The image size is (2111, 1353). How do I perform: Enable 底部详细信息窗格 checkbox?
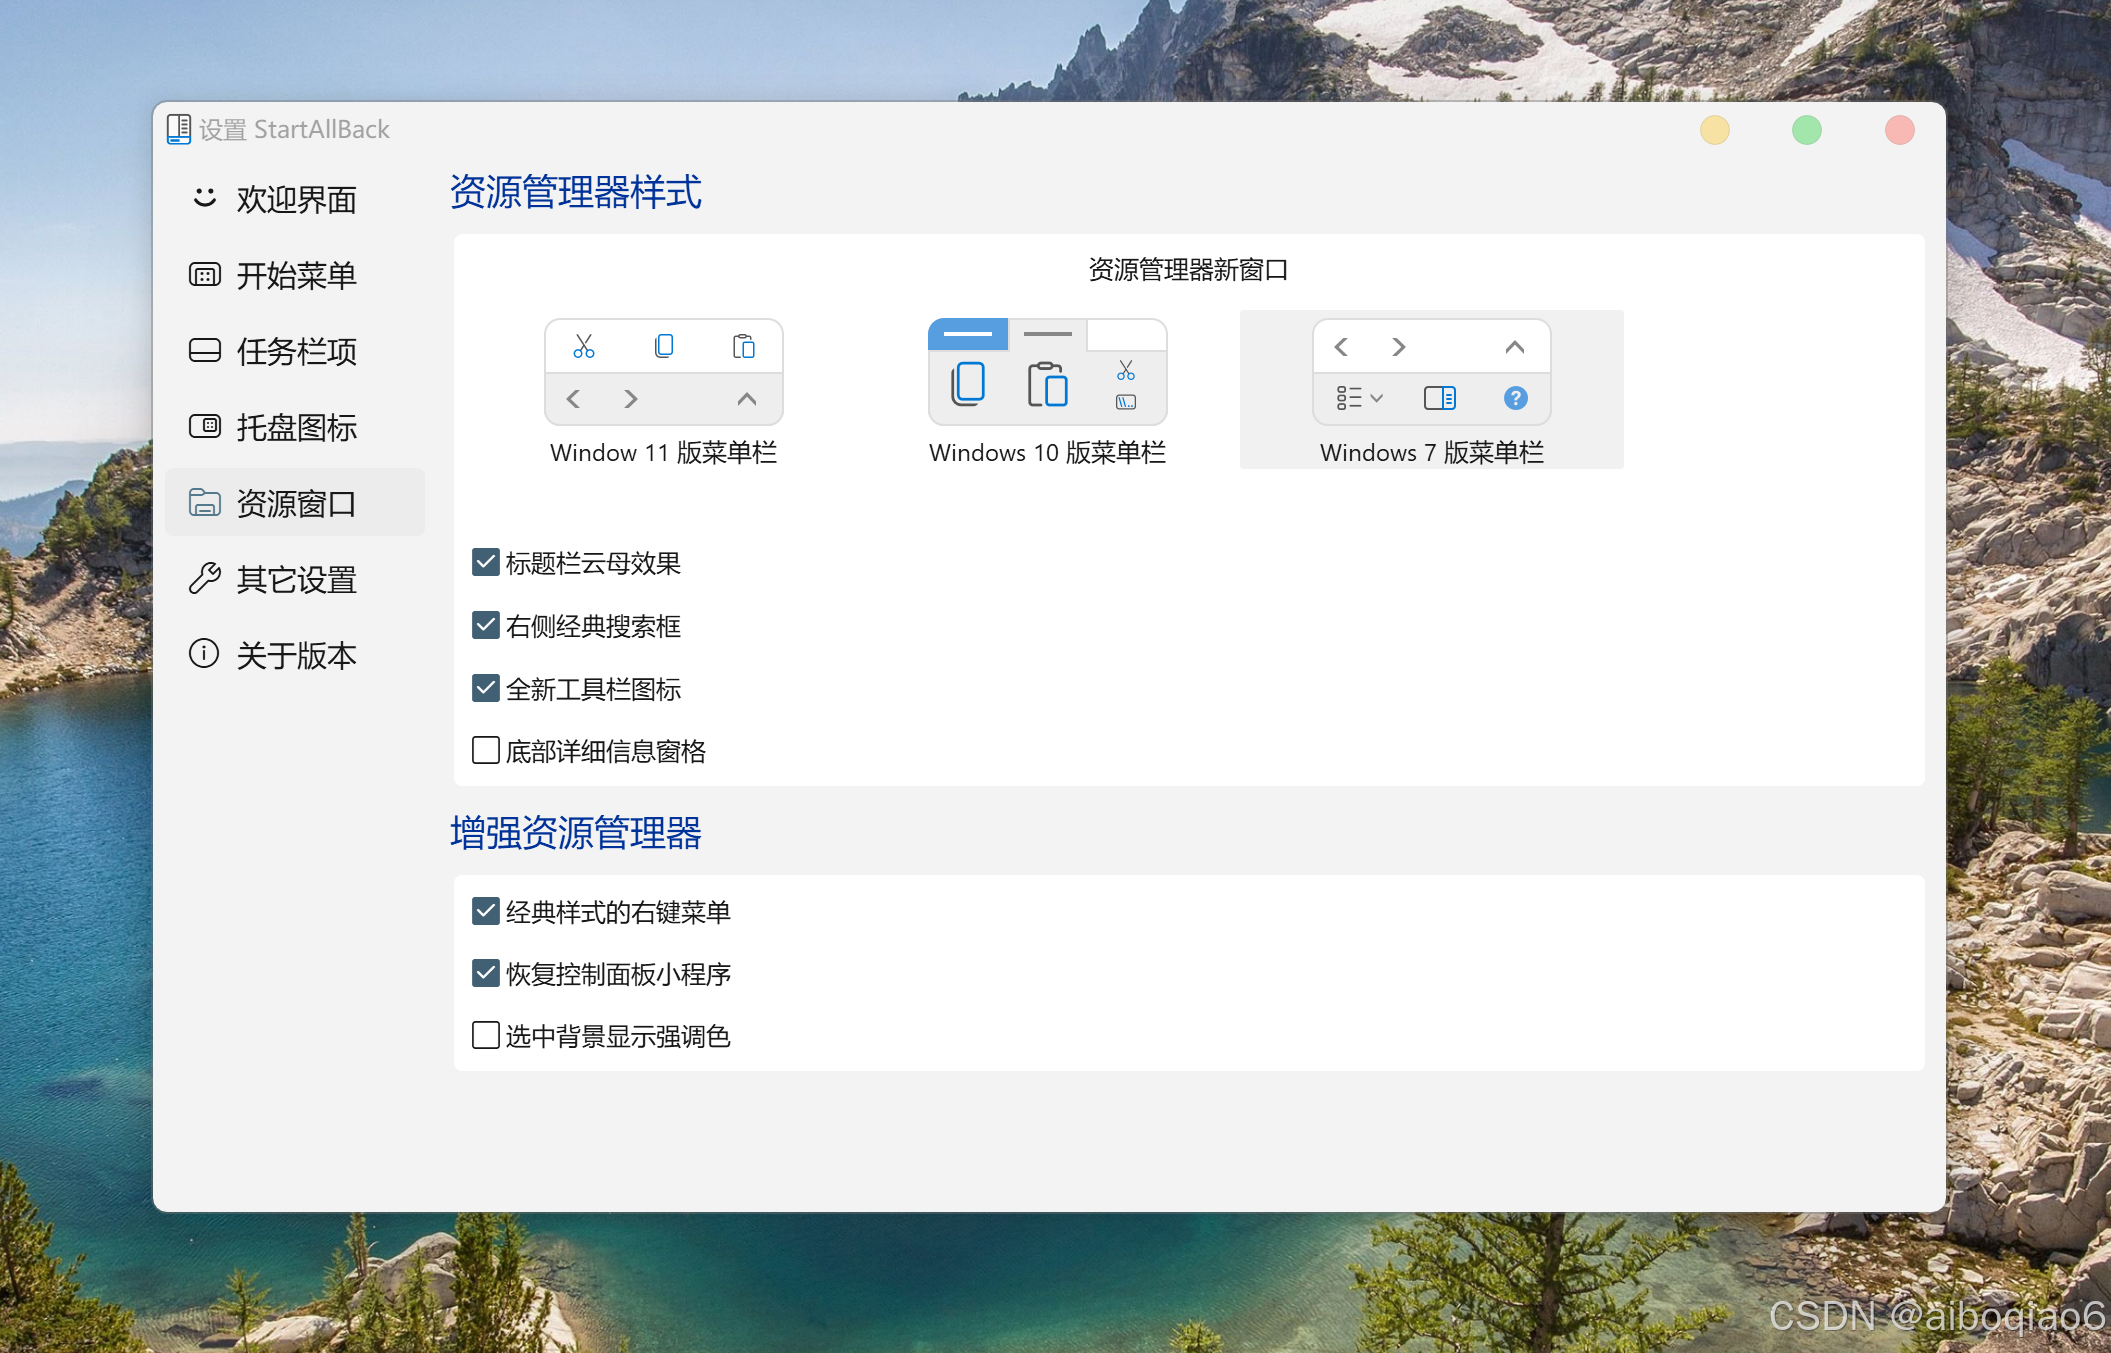point(486,750)
